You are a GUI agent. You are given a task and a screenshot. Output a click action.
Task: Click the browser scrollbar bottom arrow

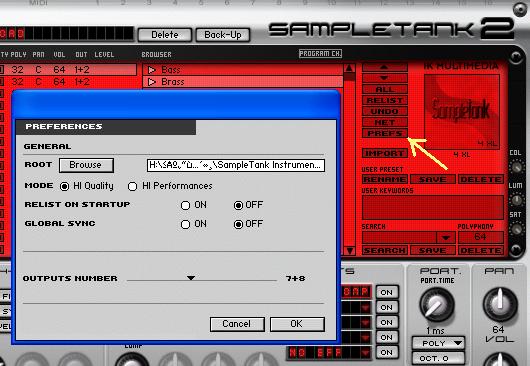tap(350, 250)
